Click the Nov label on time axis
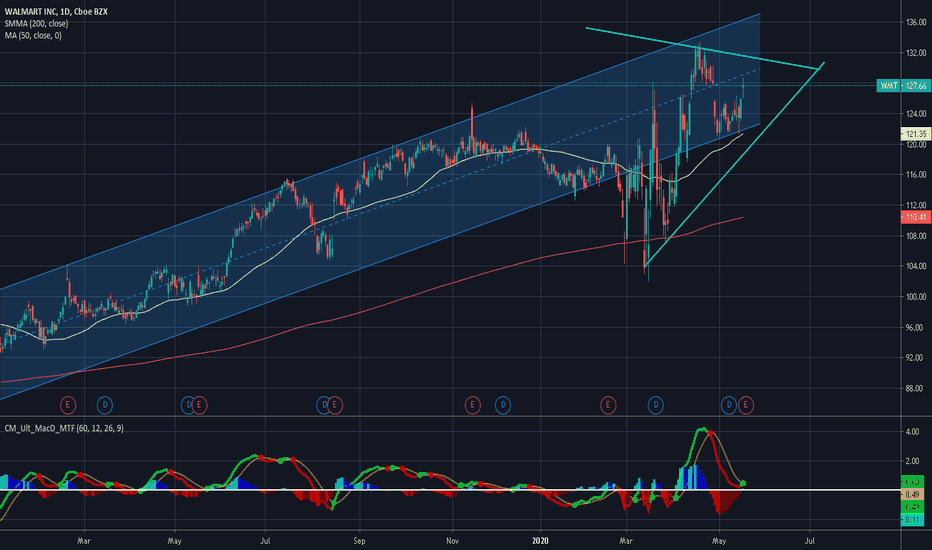 coord(453,541)
